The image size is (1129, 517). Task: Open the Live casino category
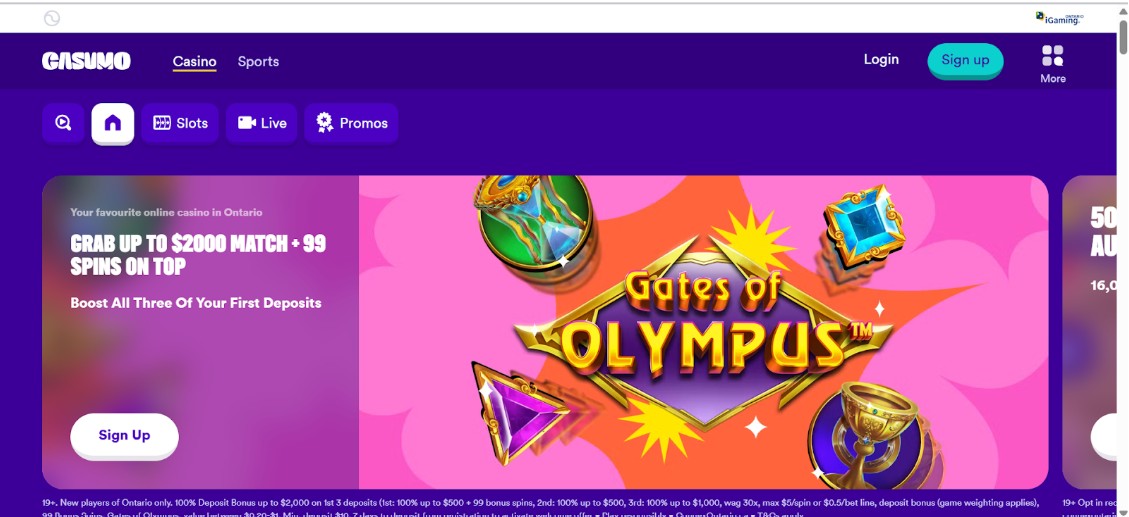262,123
